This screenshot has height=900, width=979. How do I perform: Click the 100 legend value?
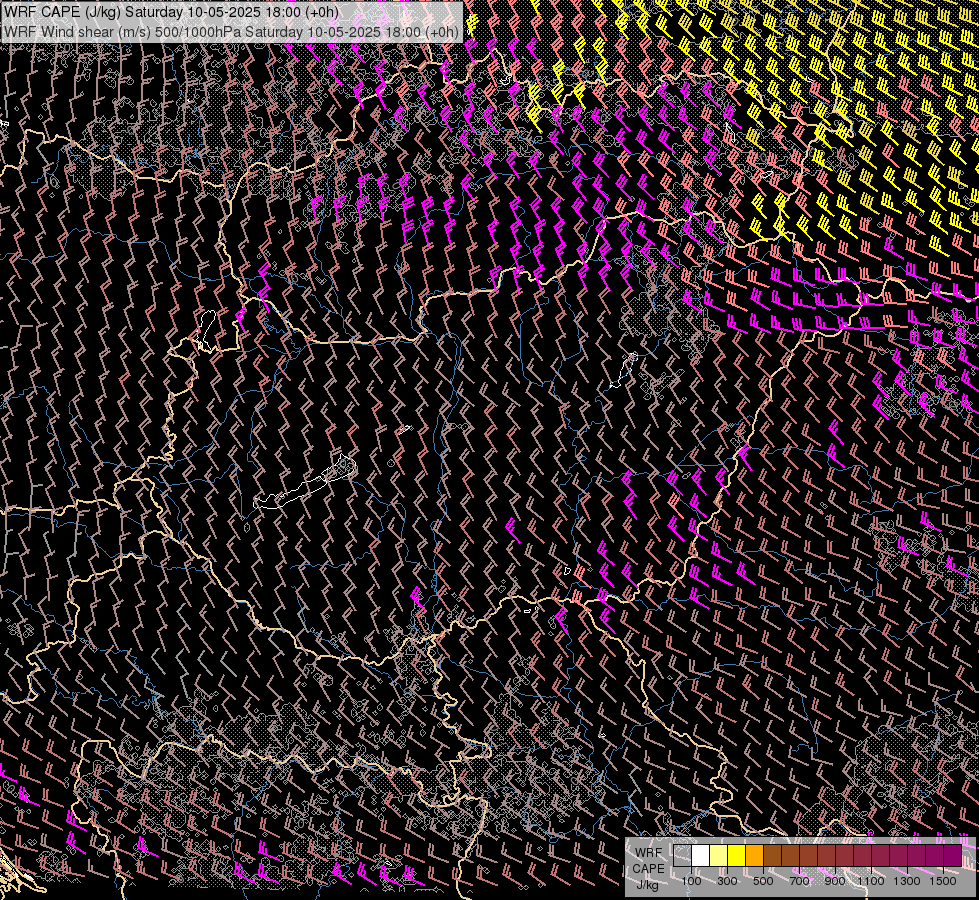pyautogui.click(x=691, y=881)
